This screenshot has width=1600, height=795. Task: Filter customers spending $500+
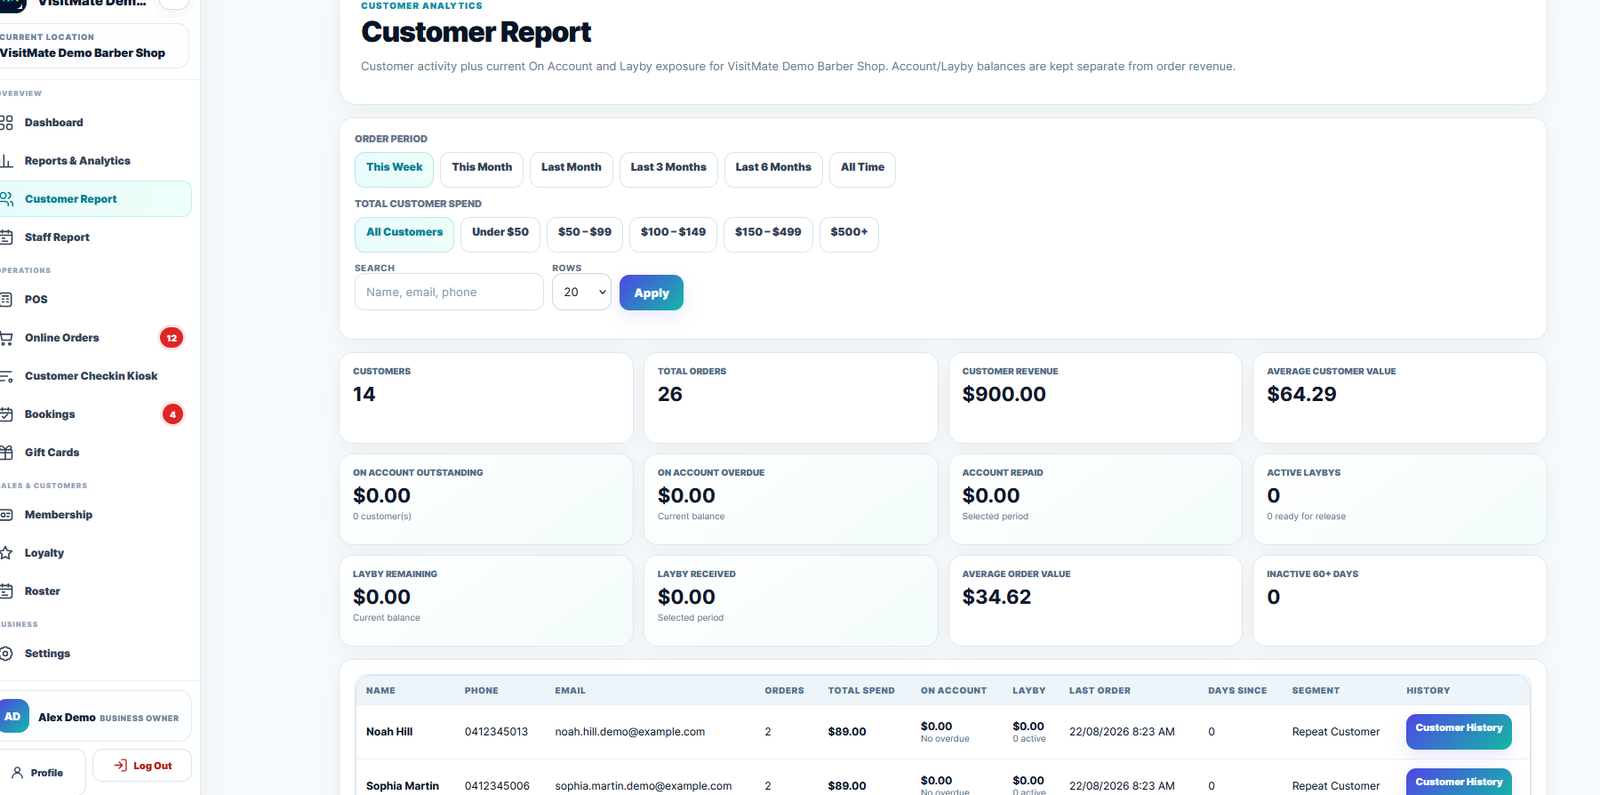(849, 234)
